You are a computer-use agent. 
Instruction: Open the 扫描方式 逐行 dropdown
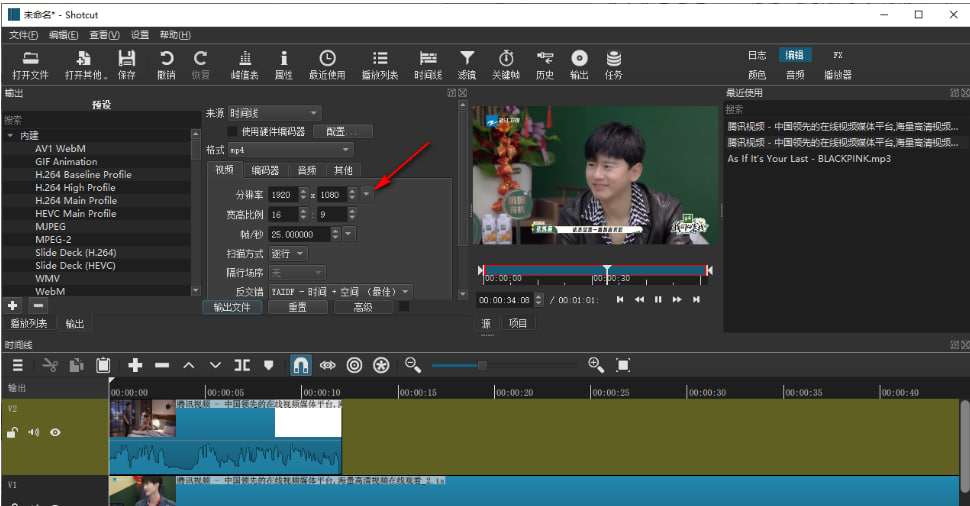coord(288,253)
